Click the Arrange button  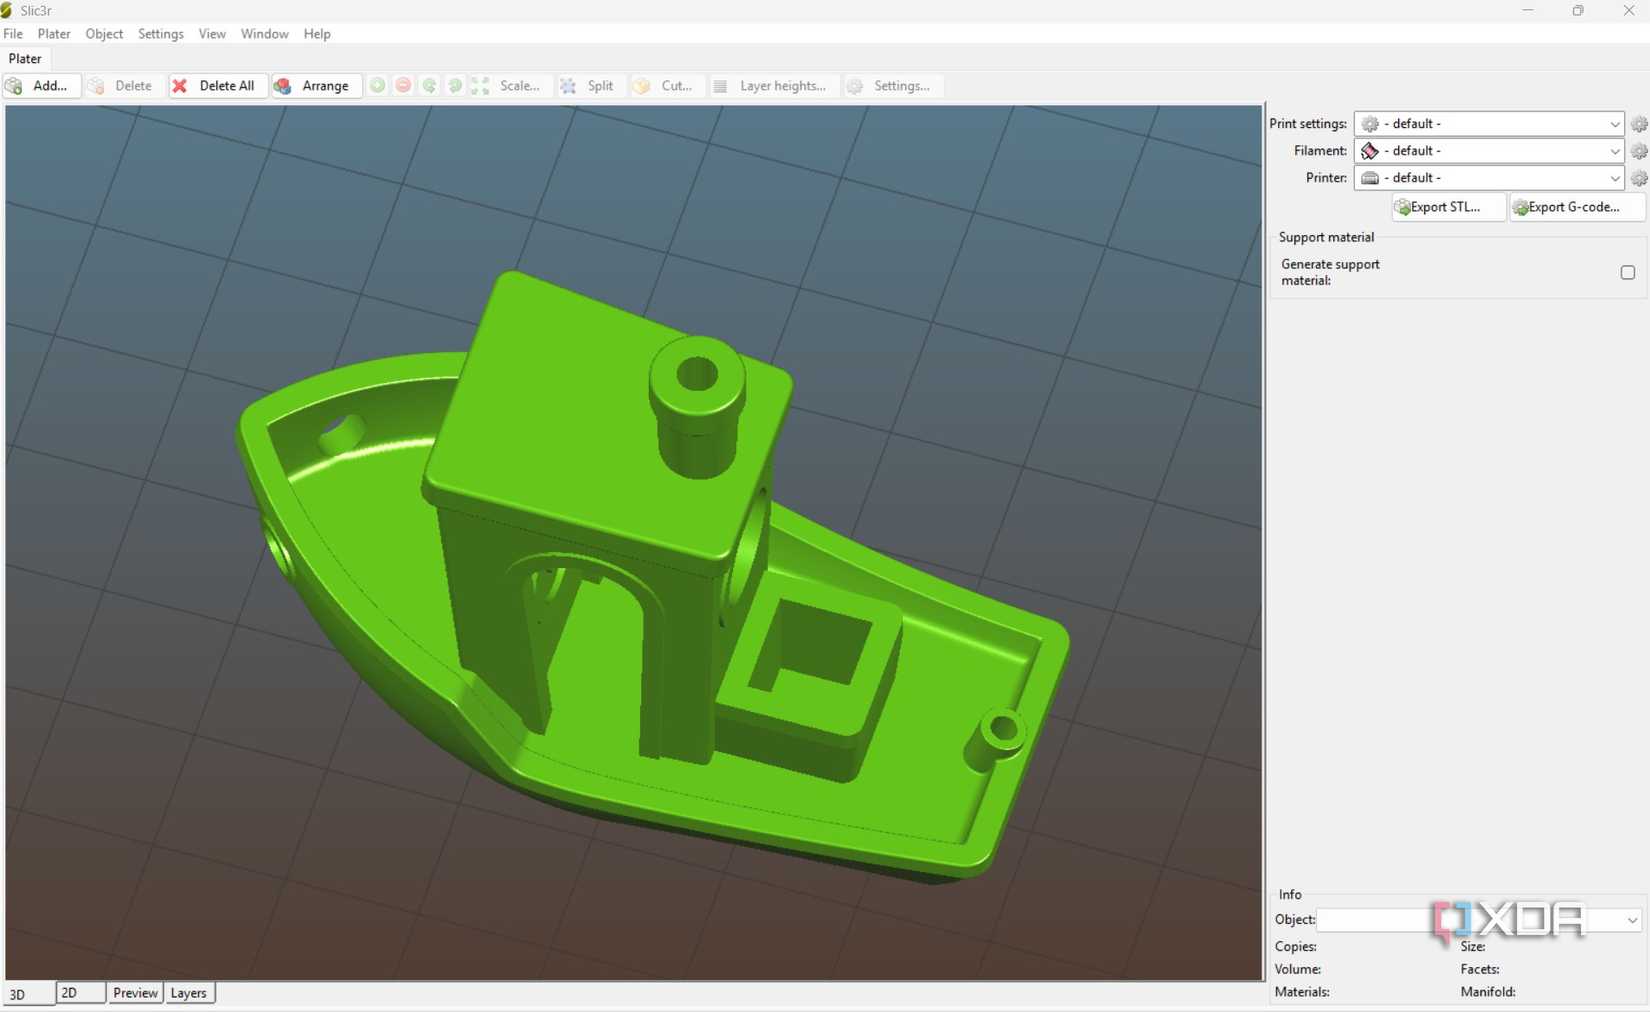point(316,85)
